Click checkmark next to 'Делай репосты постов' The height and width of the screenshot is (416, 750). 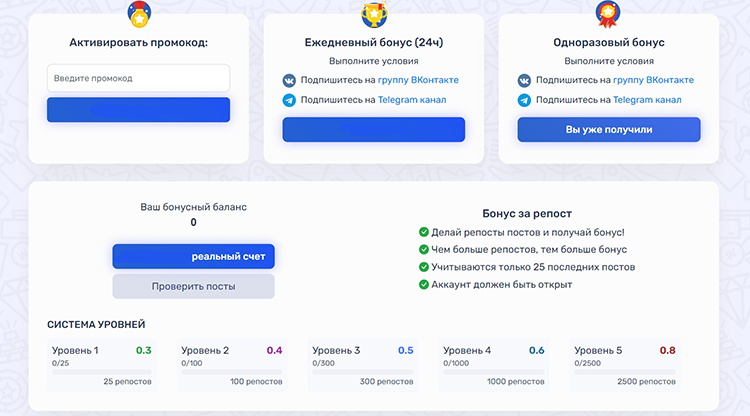point(423,233)
